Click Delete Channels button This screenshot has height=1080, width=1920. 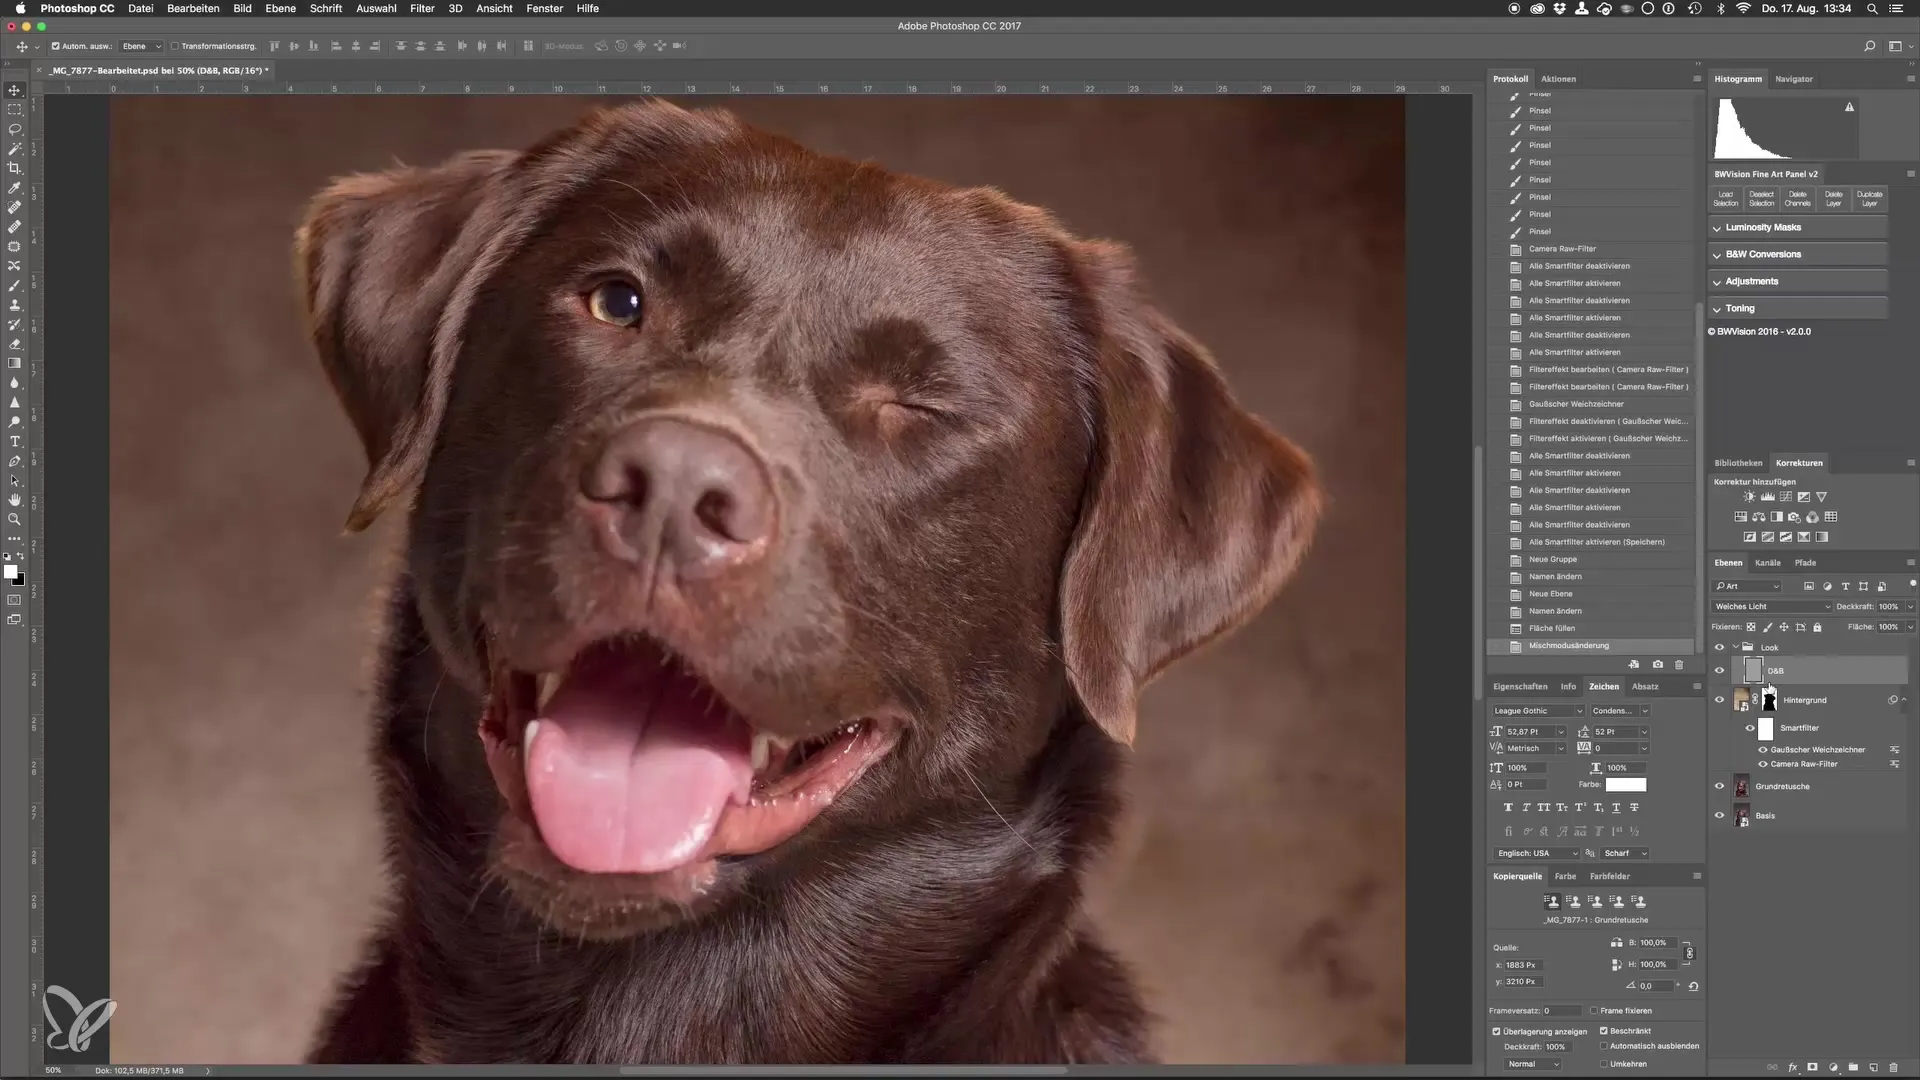click(x=1797, y=199)
